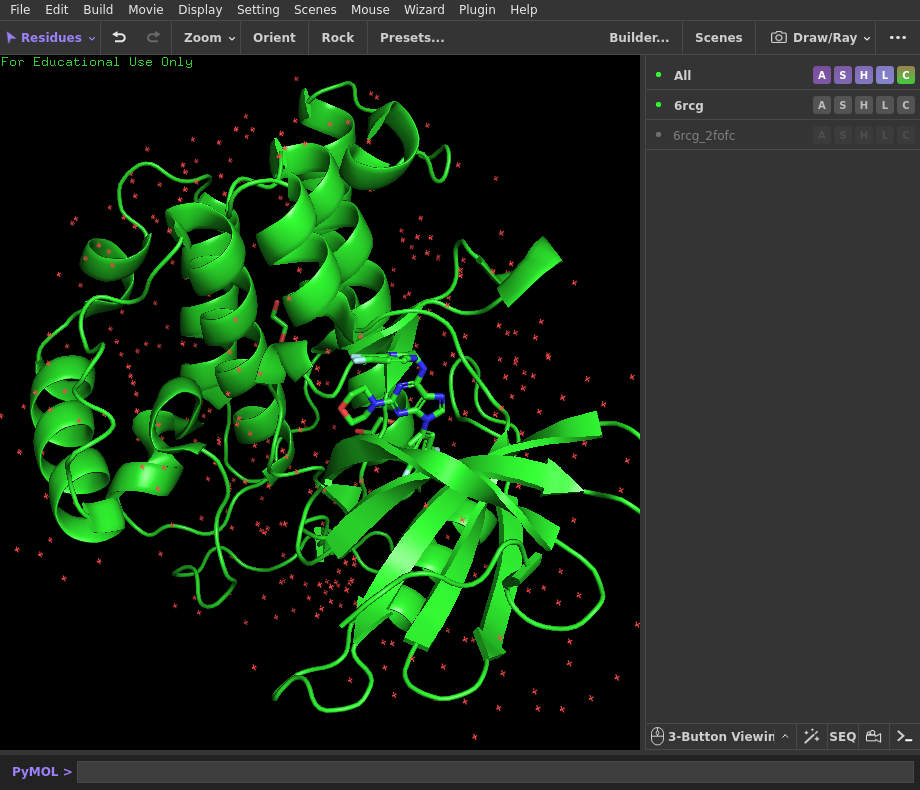The image size is (920, 790).
Task: Toggle the SEQ sequence viewer
Action: click(842, 736)
